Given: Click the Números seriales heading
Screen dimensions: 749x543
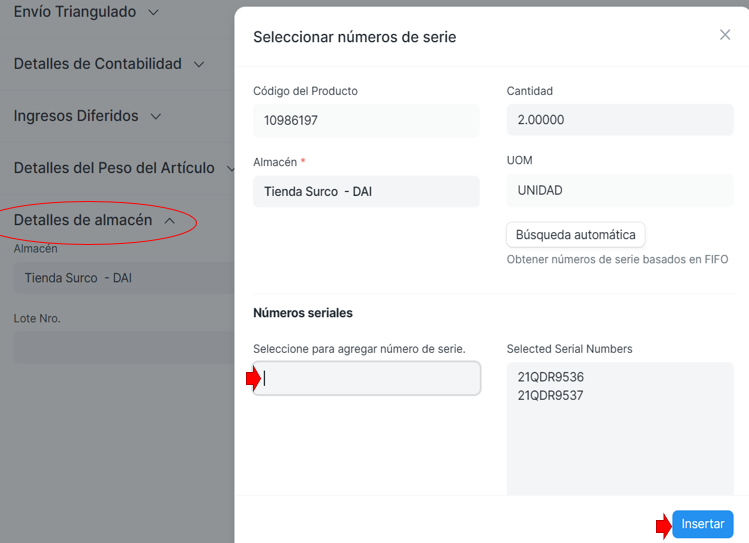Looking at the screenshot, I should (302, 313).
